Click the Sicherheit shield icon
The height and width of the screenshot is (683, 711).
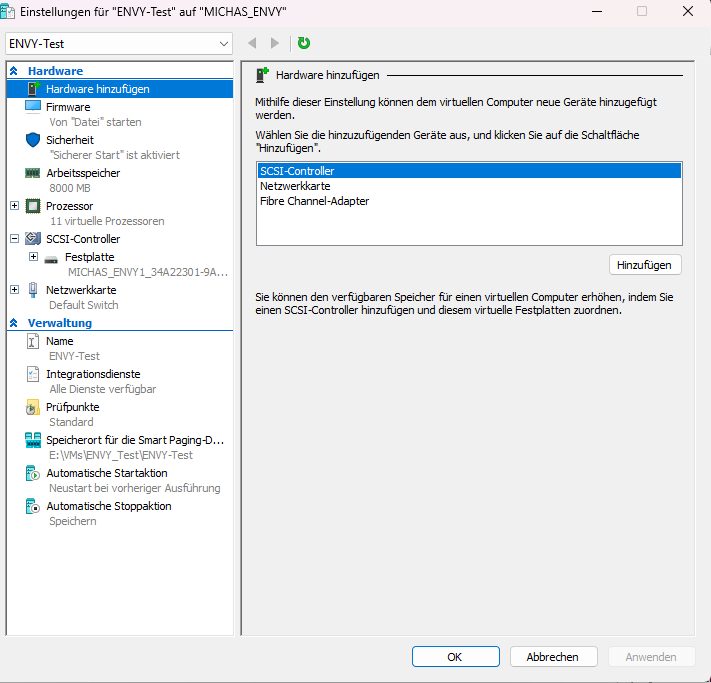(33, 140)
